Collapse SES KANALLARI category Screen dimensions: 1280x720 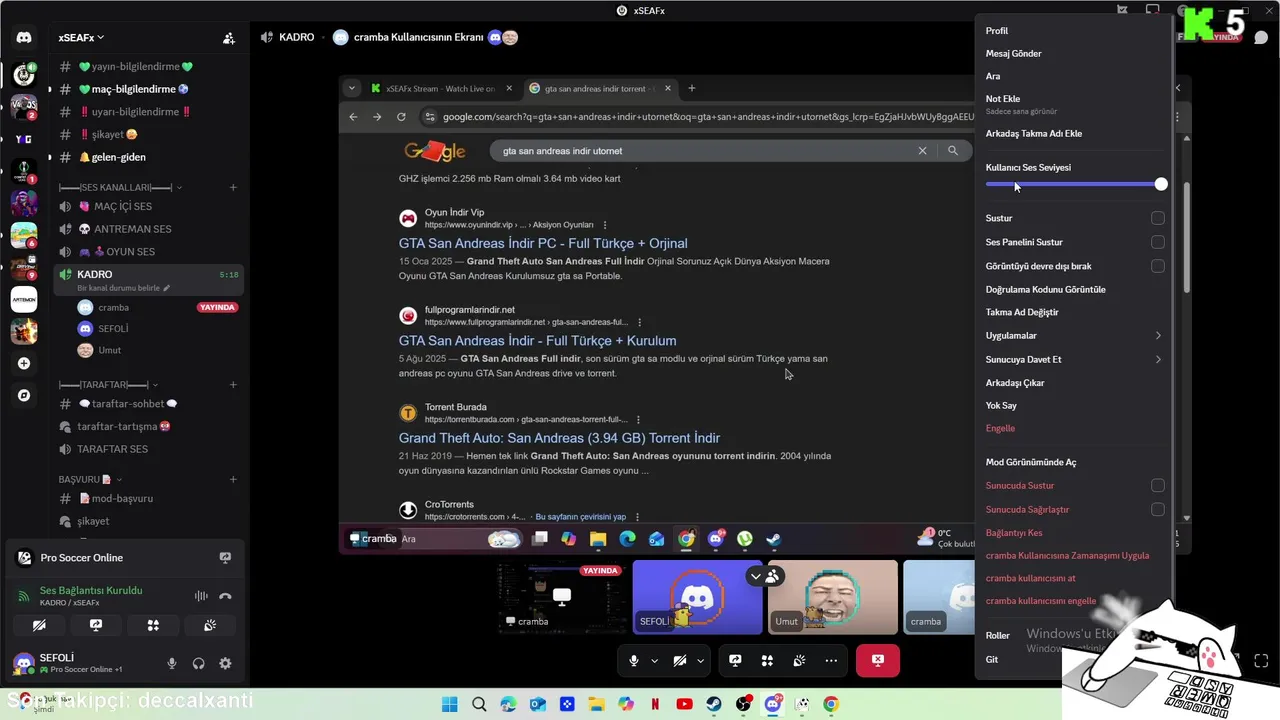click(x=120, y=187)
